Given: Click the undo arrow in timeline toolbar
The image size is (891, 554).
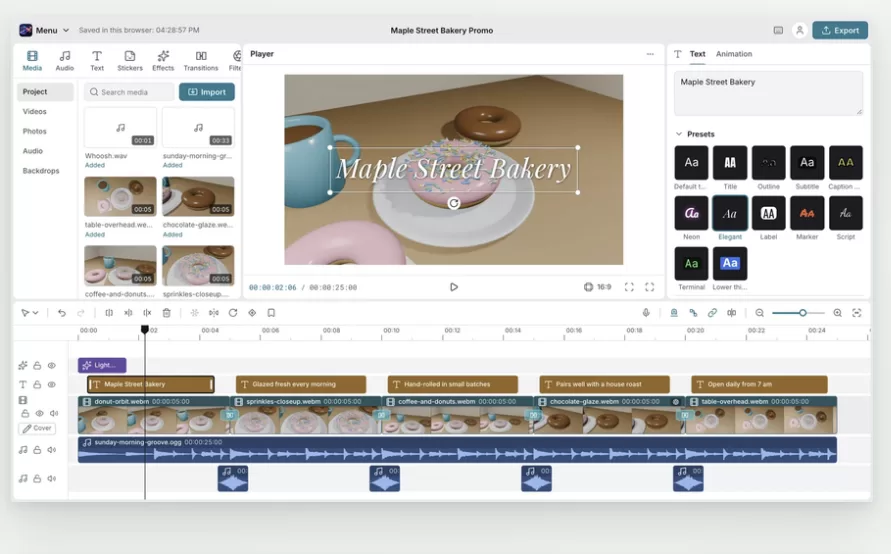Looking at the screenshot, I should 61,313.
